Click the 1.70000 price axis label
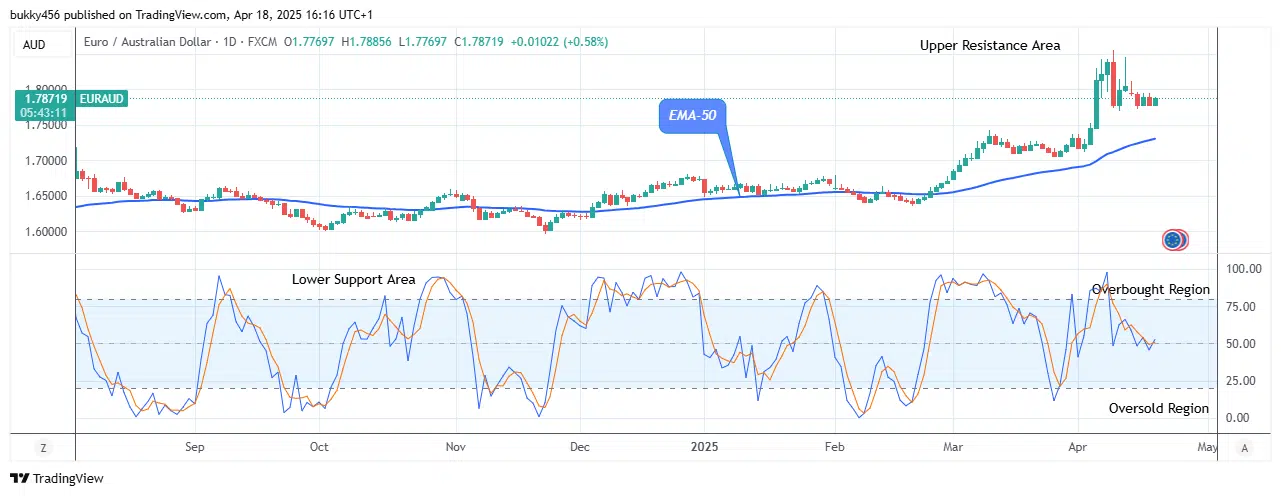The width and height of the screenshot is (1281, 496). click(x=44, y=160)
